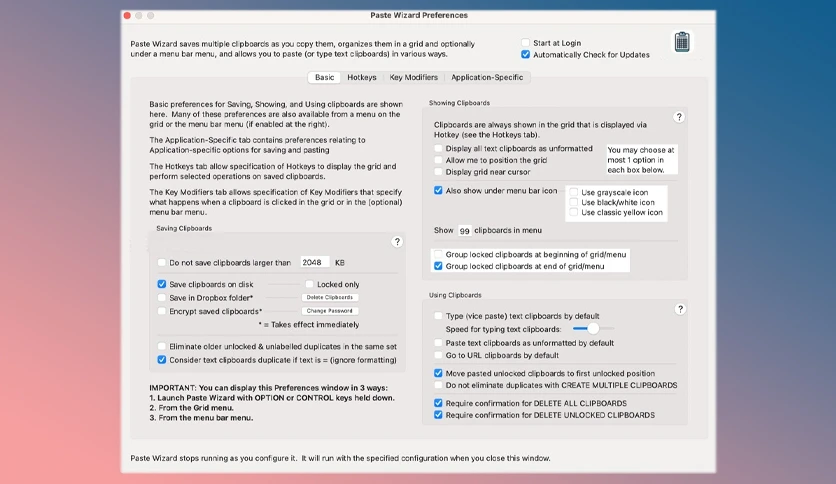Click '* = Takes effect immediately' note

pos(309,324)
